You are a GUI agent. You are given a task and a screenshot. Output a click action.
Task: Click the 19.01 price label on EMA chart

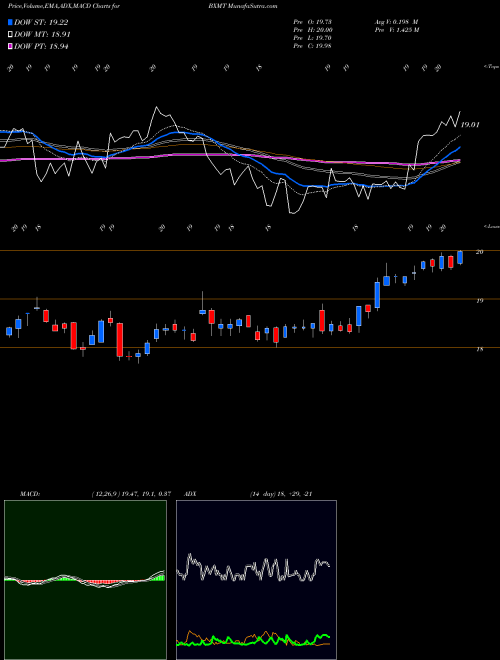(470, 125)
